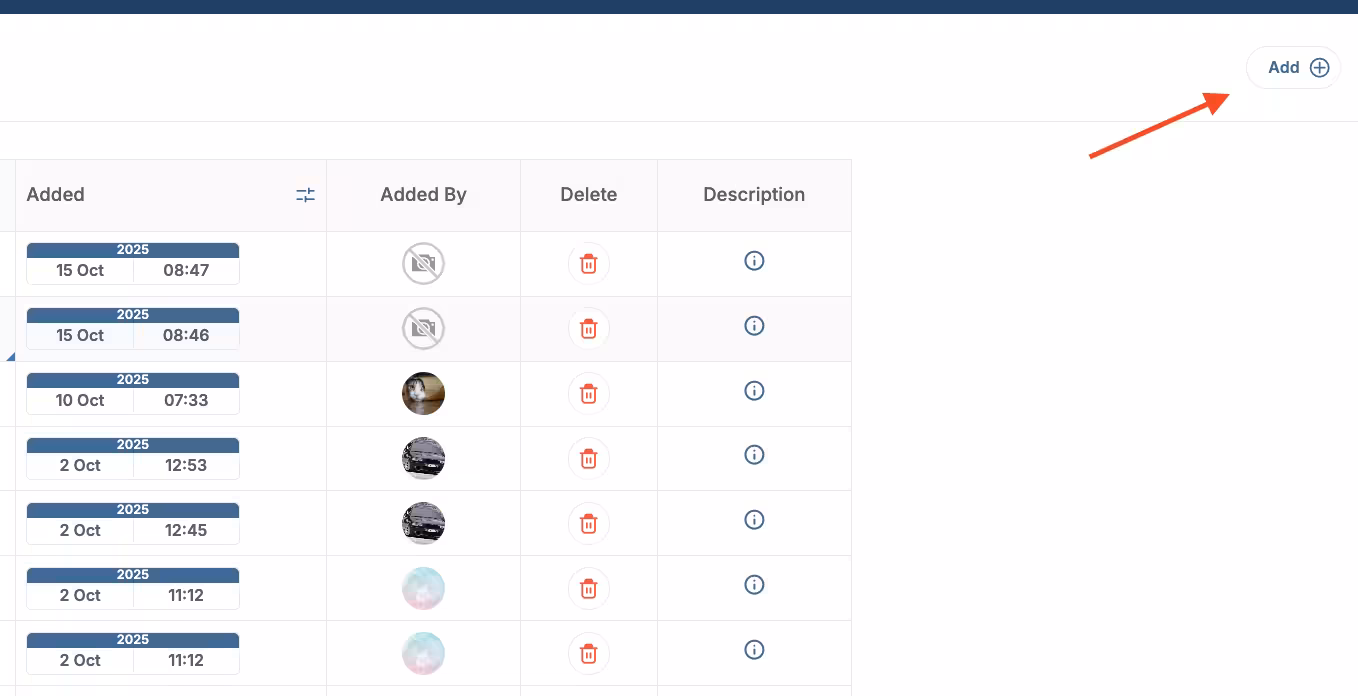Viewport: 1358px width, 696px height.
Task: Select the 15 Oct 08:46 date badge
Action: (x=133, y=329)
